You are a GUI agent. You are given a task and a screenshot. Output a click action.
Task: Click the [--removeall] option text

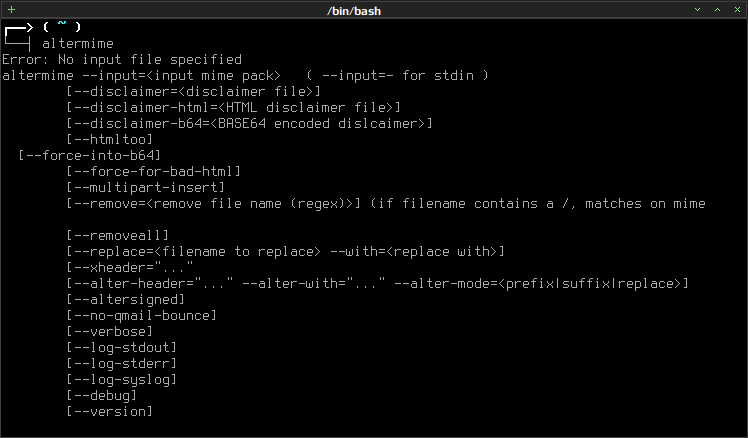[x=118, y=235]
